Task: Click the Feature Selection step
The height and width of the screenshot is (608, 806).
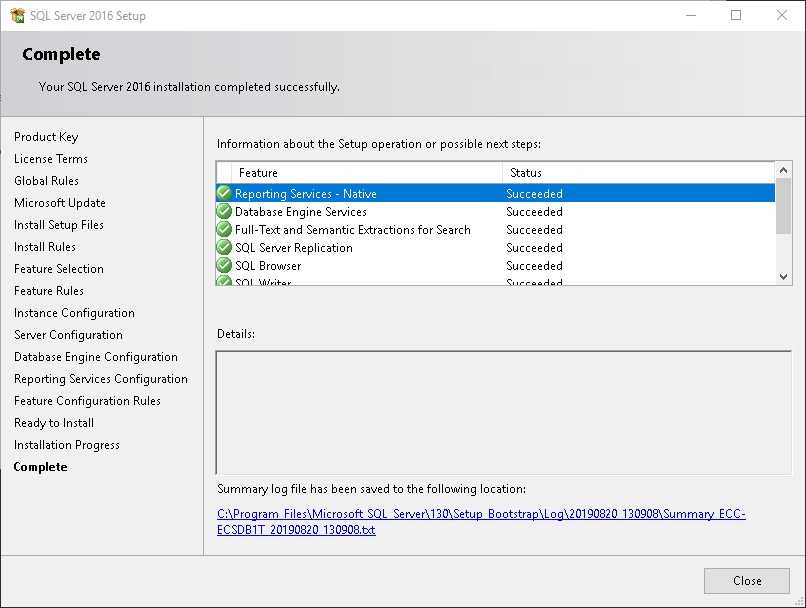Action: (x=59, y=269)
